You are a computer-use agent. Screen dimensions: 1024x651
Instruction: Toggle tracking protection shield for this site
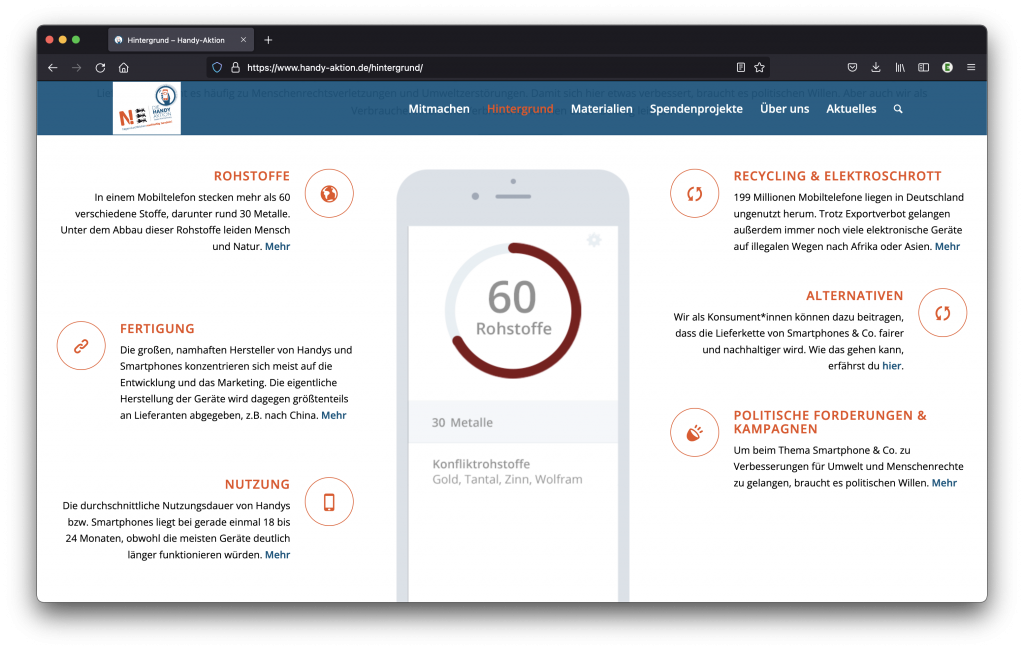tap(216, 67)
